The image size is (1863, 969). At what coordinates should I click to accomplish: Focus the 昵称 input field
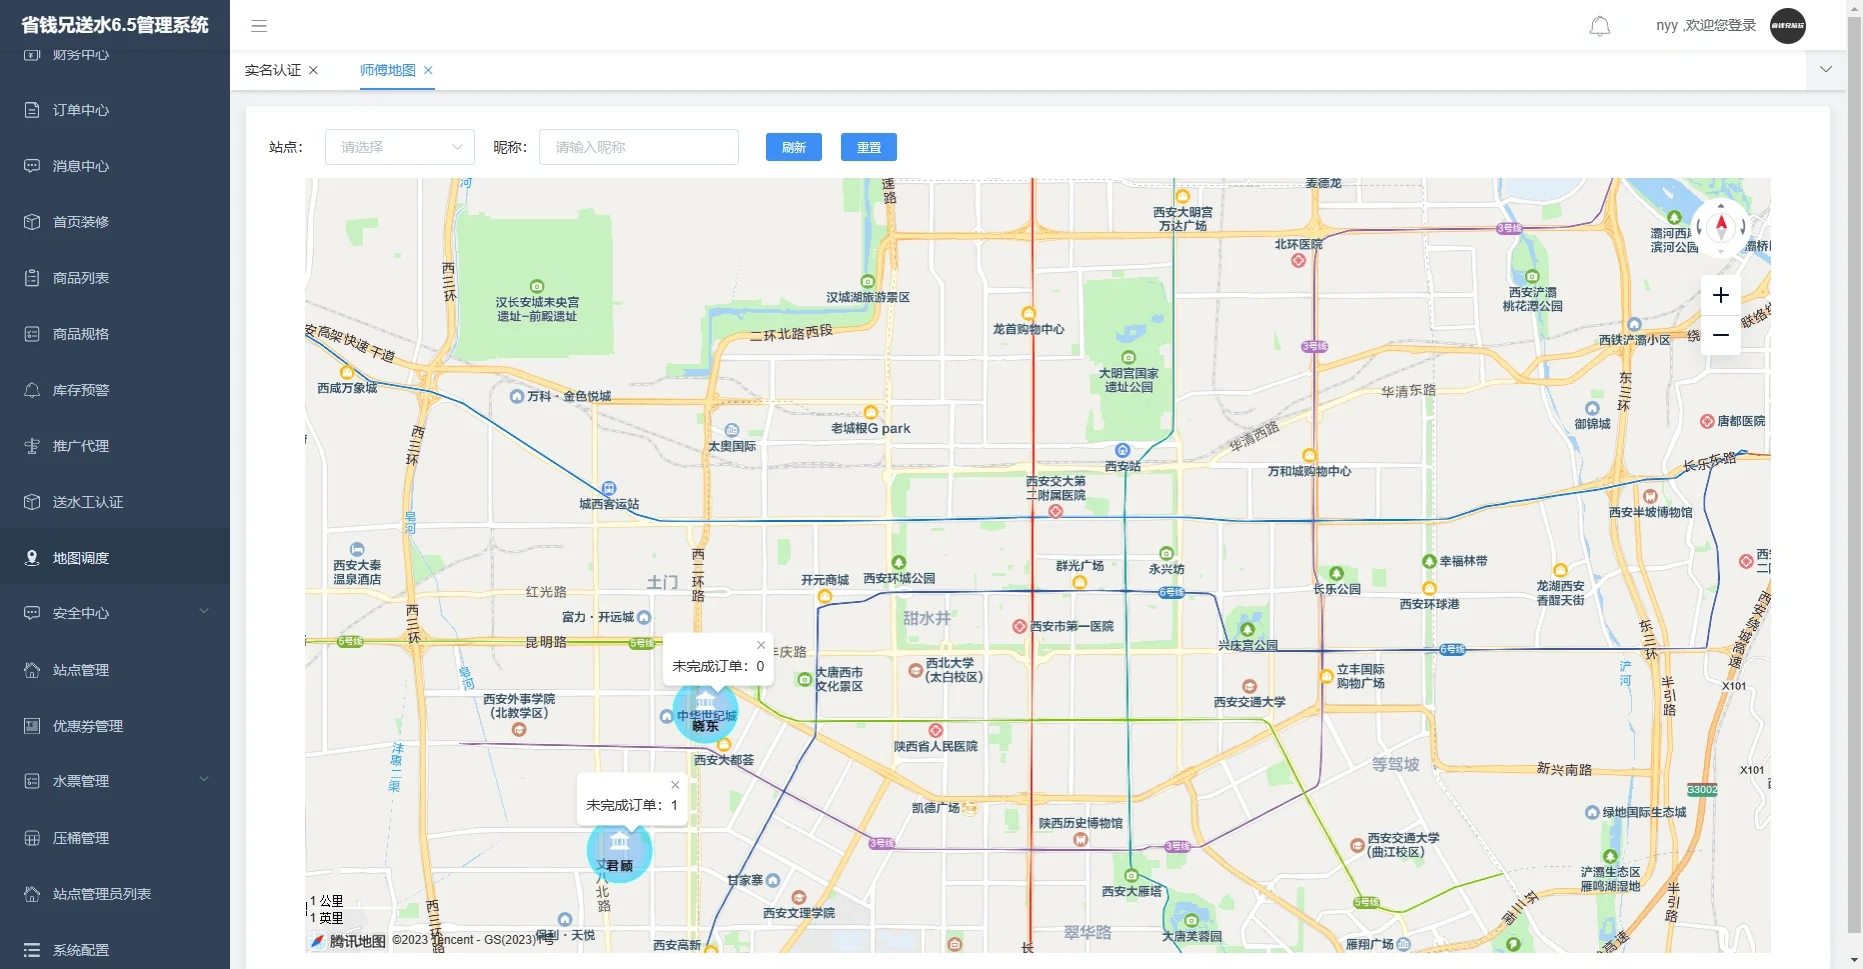[x=638, y=147]
